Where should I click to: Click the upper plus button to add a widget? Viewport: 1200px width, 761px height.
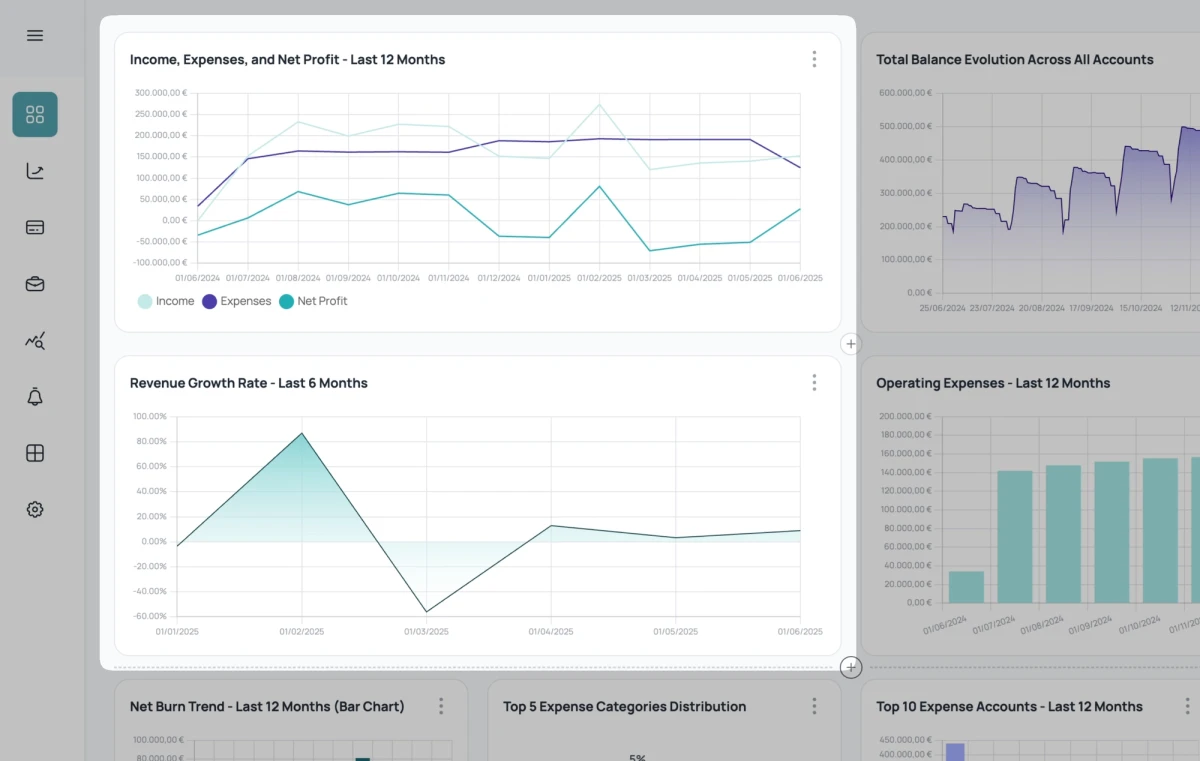(850, 343)
